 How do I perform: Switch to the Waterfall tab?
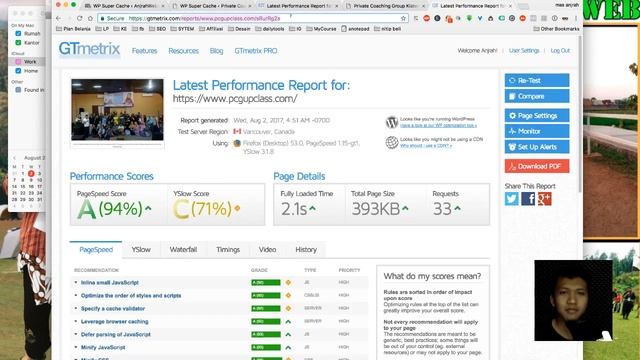(x=183, y=249)
